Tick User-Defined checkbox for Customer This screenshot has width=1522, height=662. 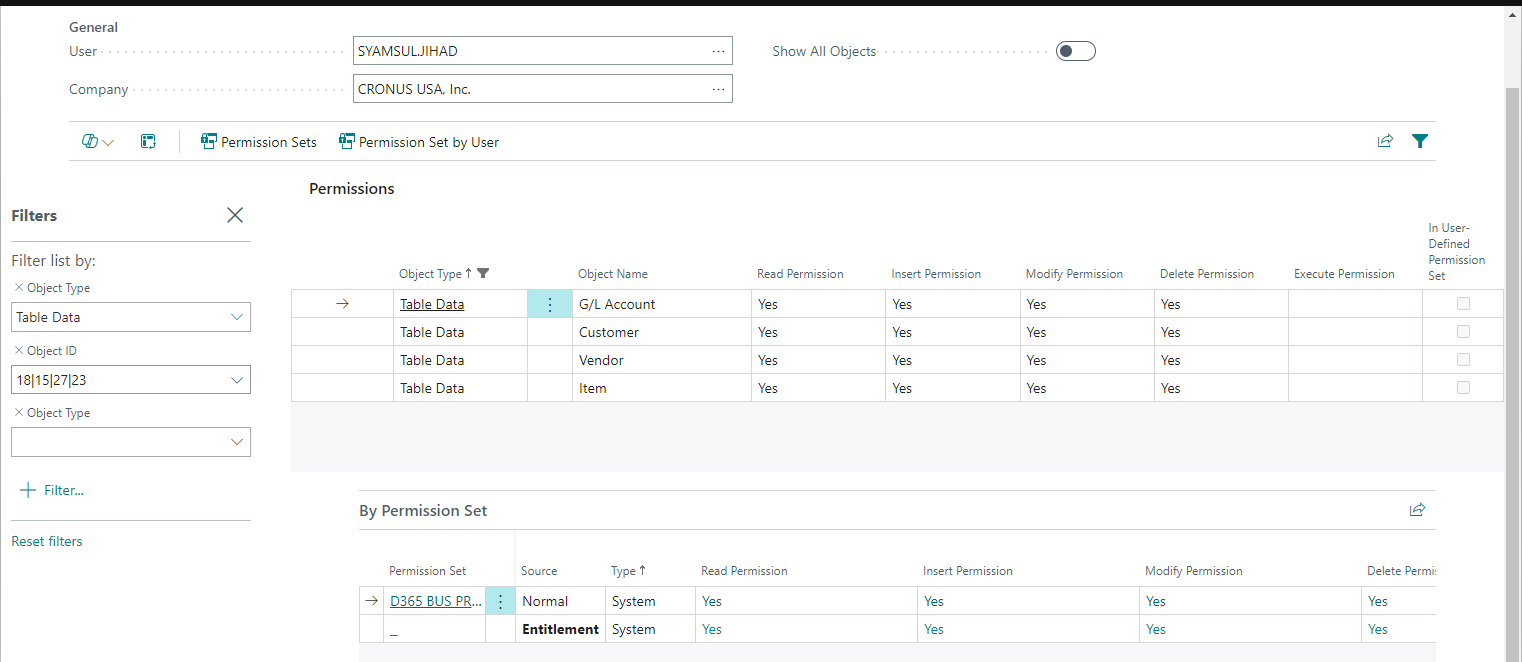pyautogui.click(x=1463, y=331)
